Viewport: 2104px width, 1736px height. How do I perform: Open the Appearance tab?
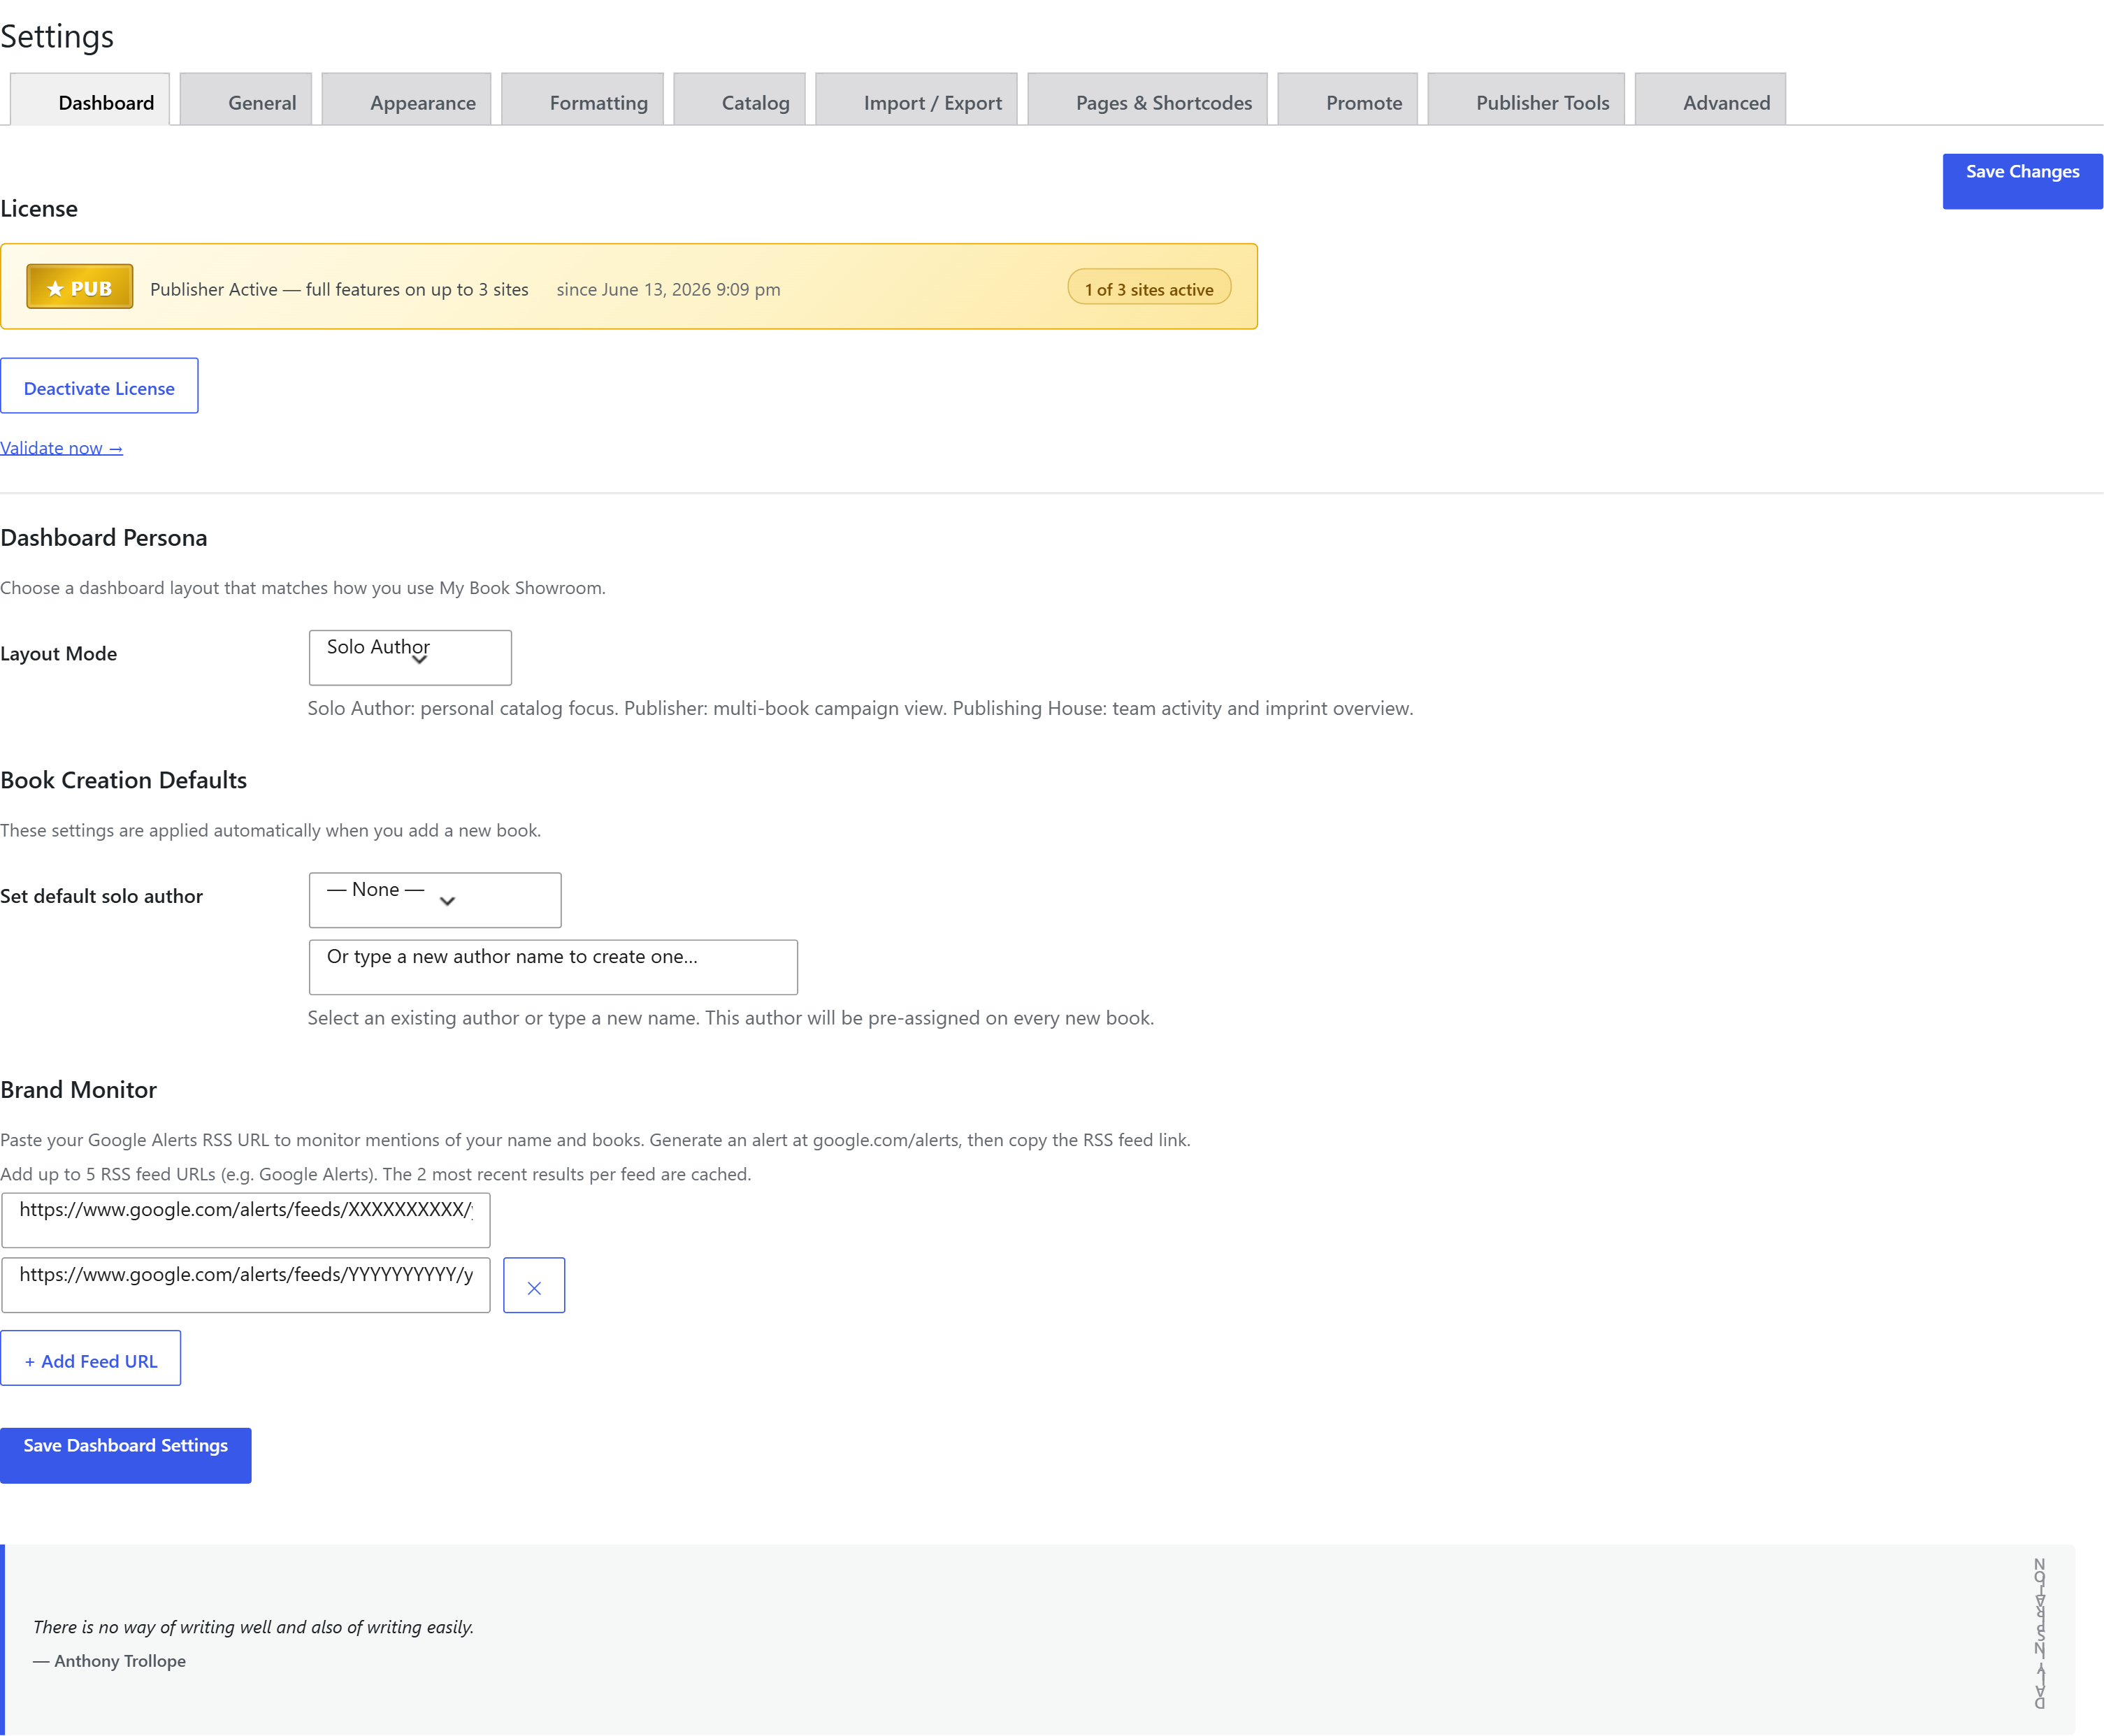[407, 100]
